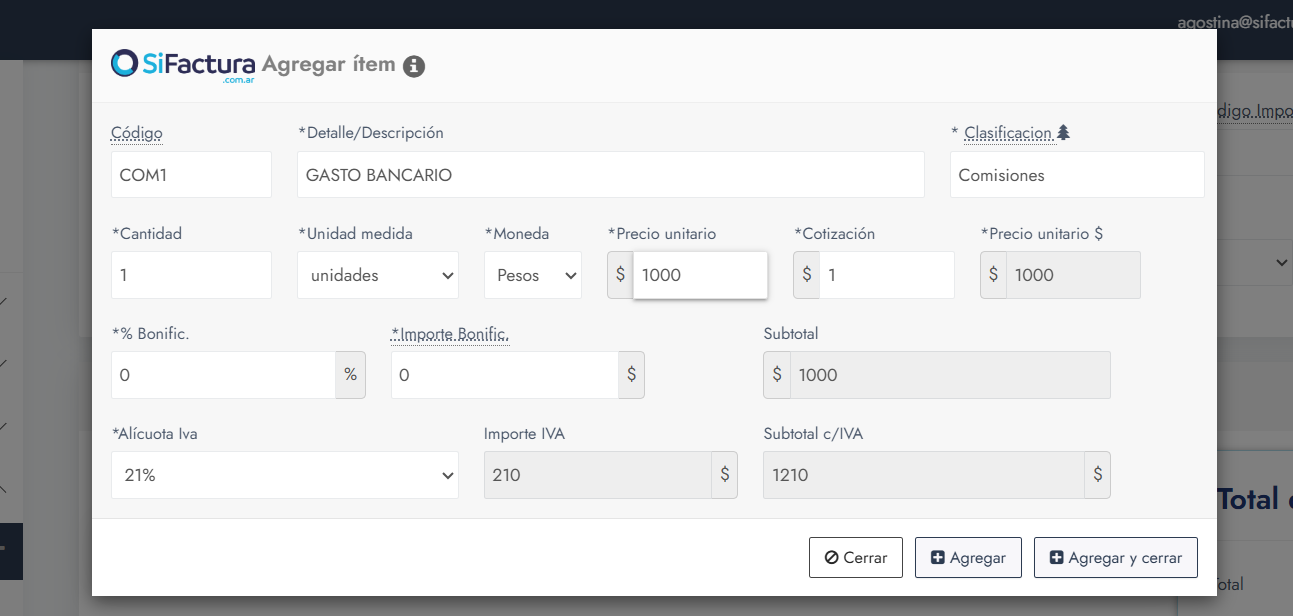Click the percent symbol addon on Bonific.
1293x616 pixels.
(350, 375)
